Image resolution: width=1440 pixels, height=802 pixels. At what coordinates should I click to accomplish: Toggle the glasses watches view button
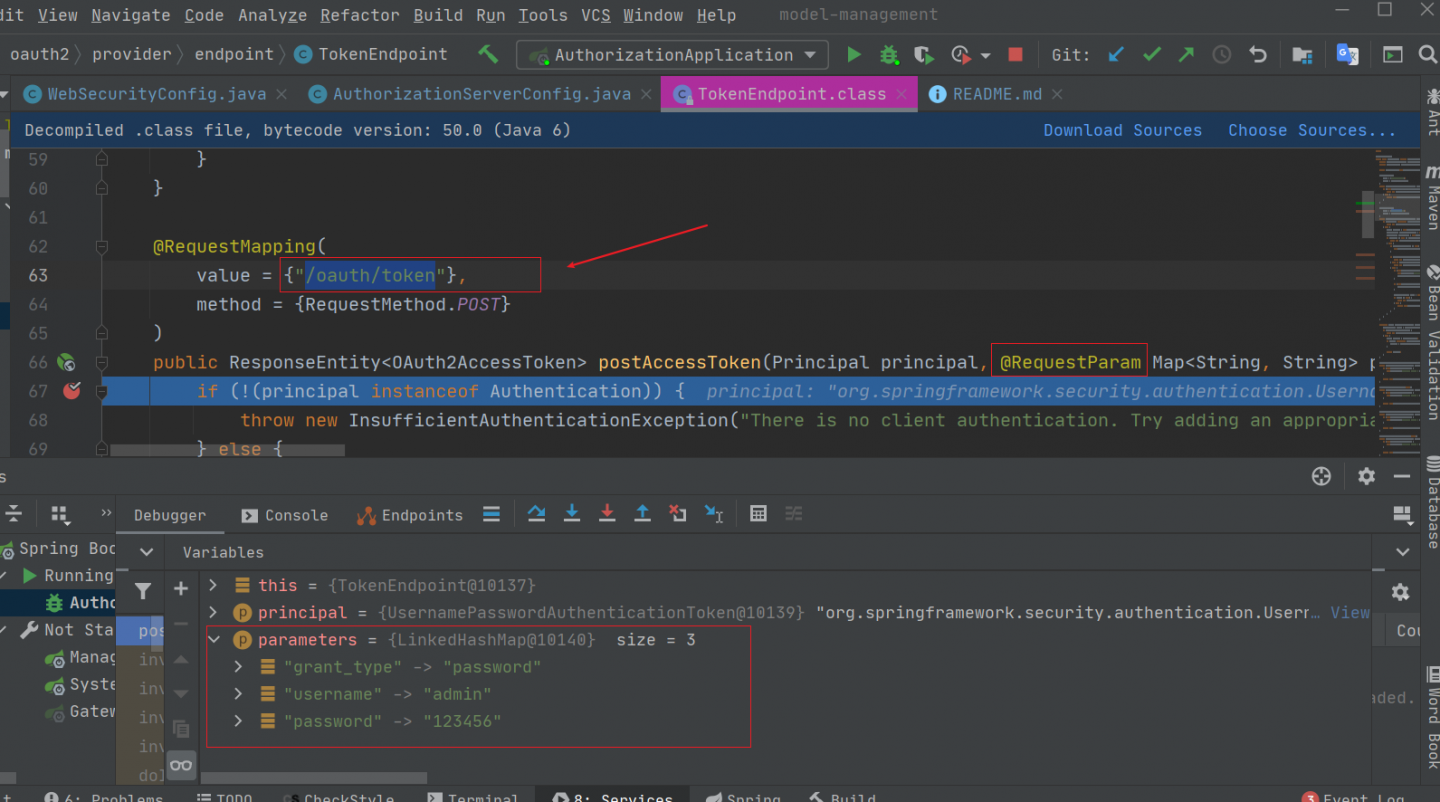tap(181, 765)
